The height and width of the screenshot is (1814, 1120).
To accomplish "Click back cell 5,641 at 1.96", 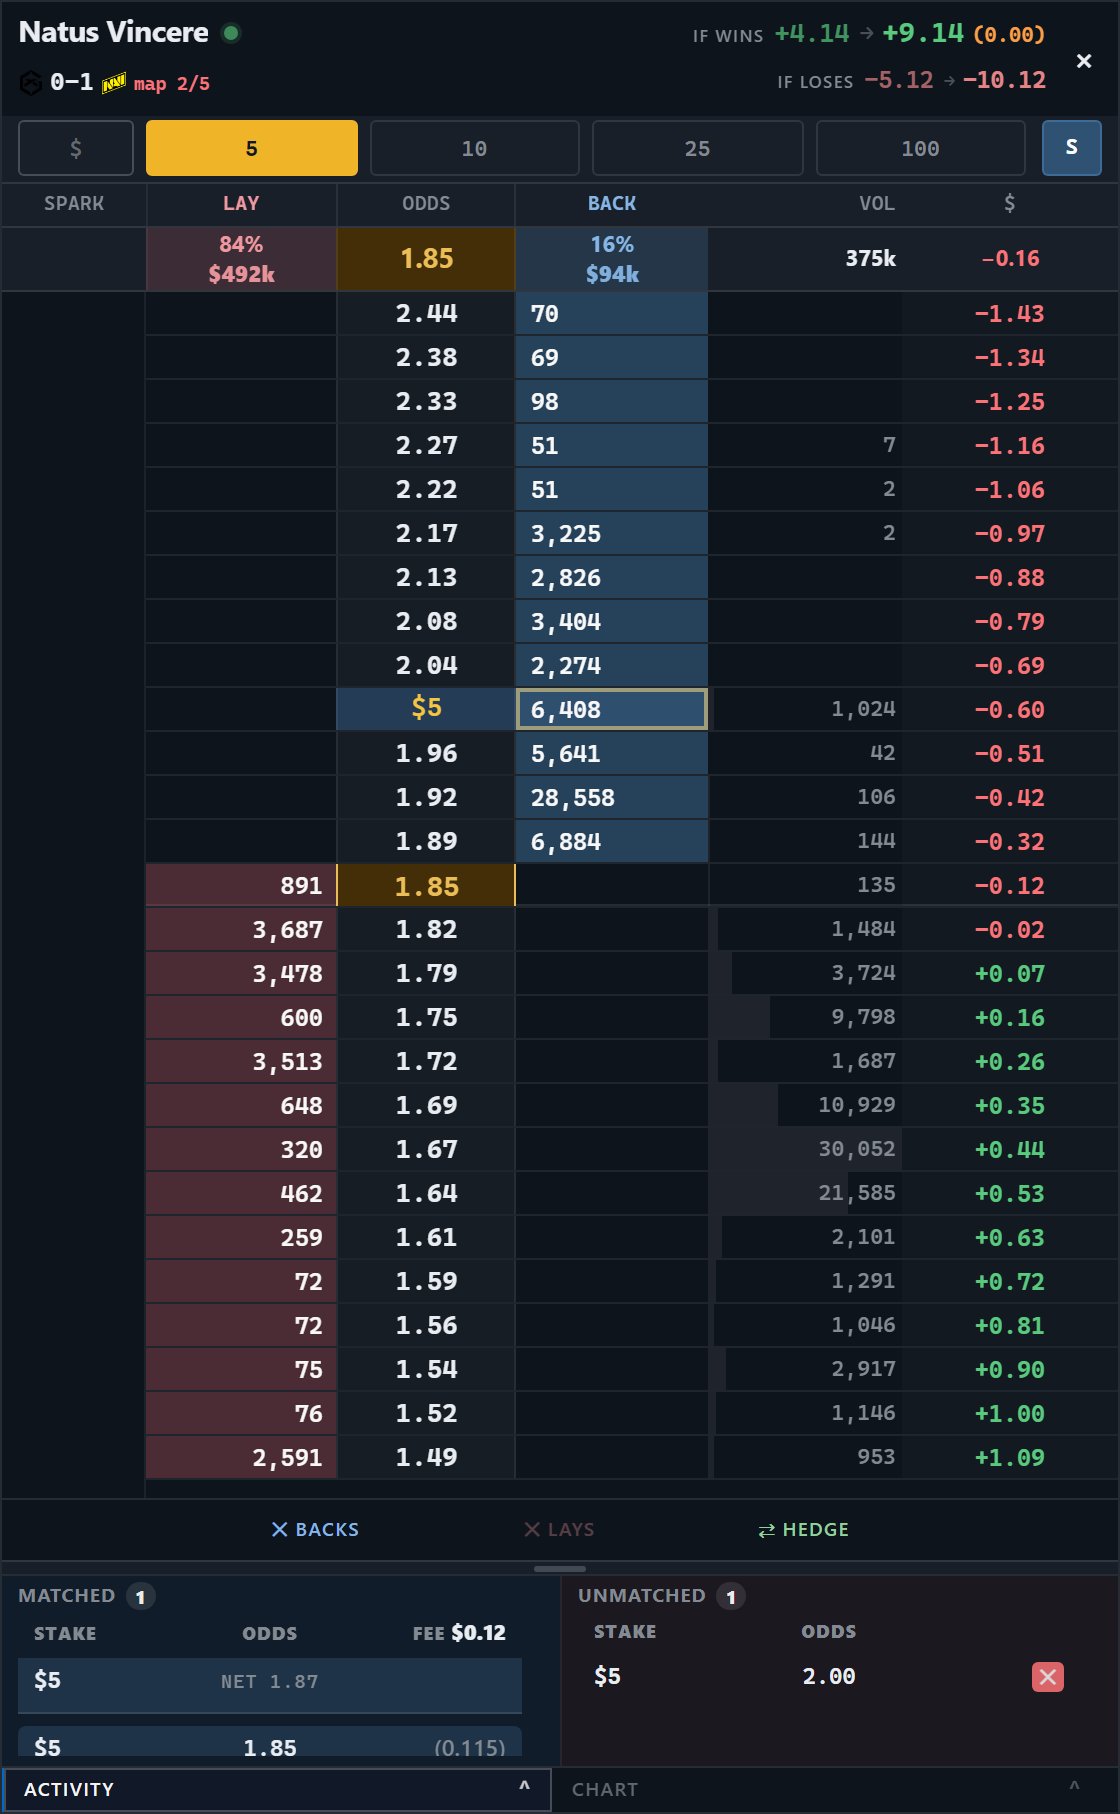I will click(x=612, y=754).
